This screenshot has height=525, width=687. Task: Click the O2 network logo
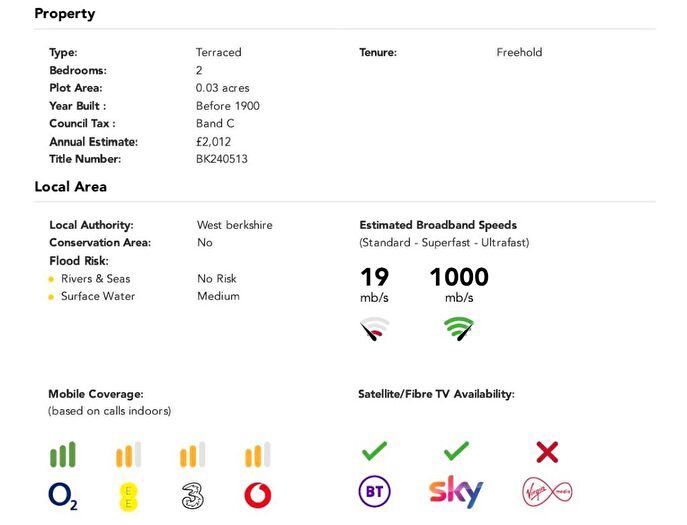(63, 495)
